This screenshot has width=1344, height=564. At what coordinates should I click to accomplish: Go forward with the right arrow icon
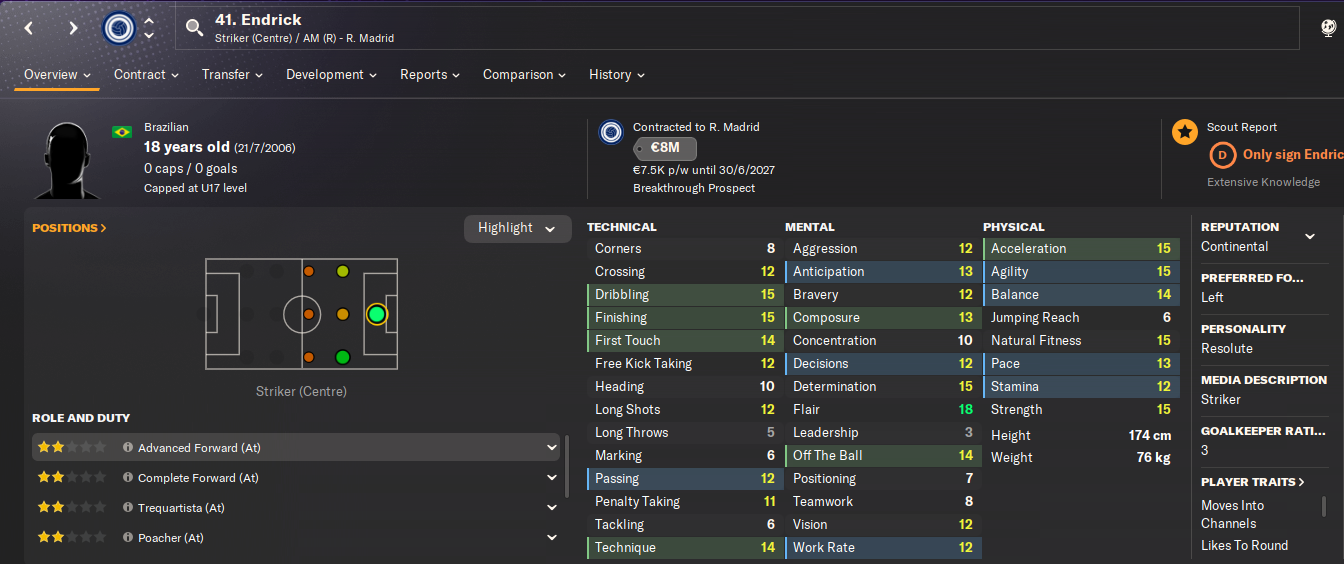click(x=73, y=28)
